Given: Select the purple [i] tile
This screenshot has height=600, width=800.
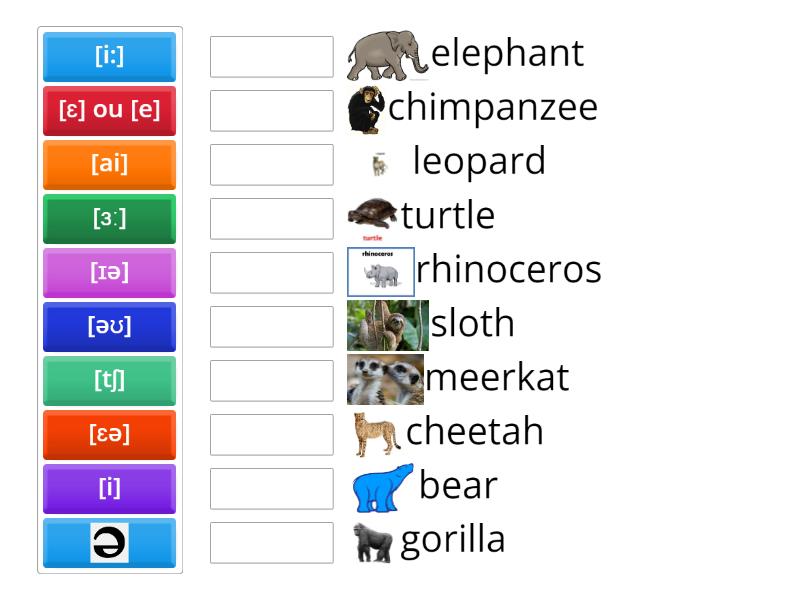Looking at the screenshot, I should point(109,489).
